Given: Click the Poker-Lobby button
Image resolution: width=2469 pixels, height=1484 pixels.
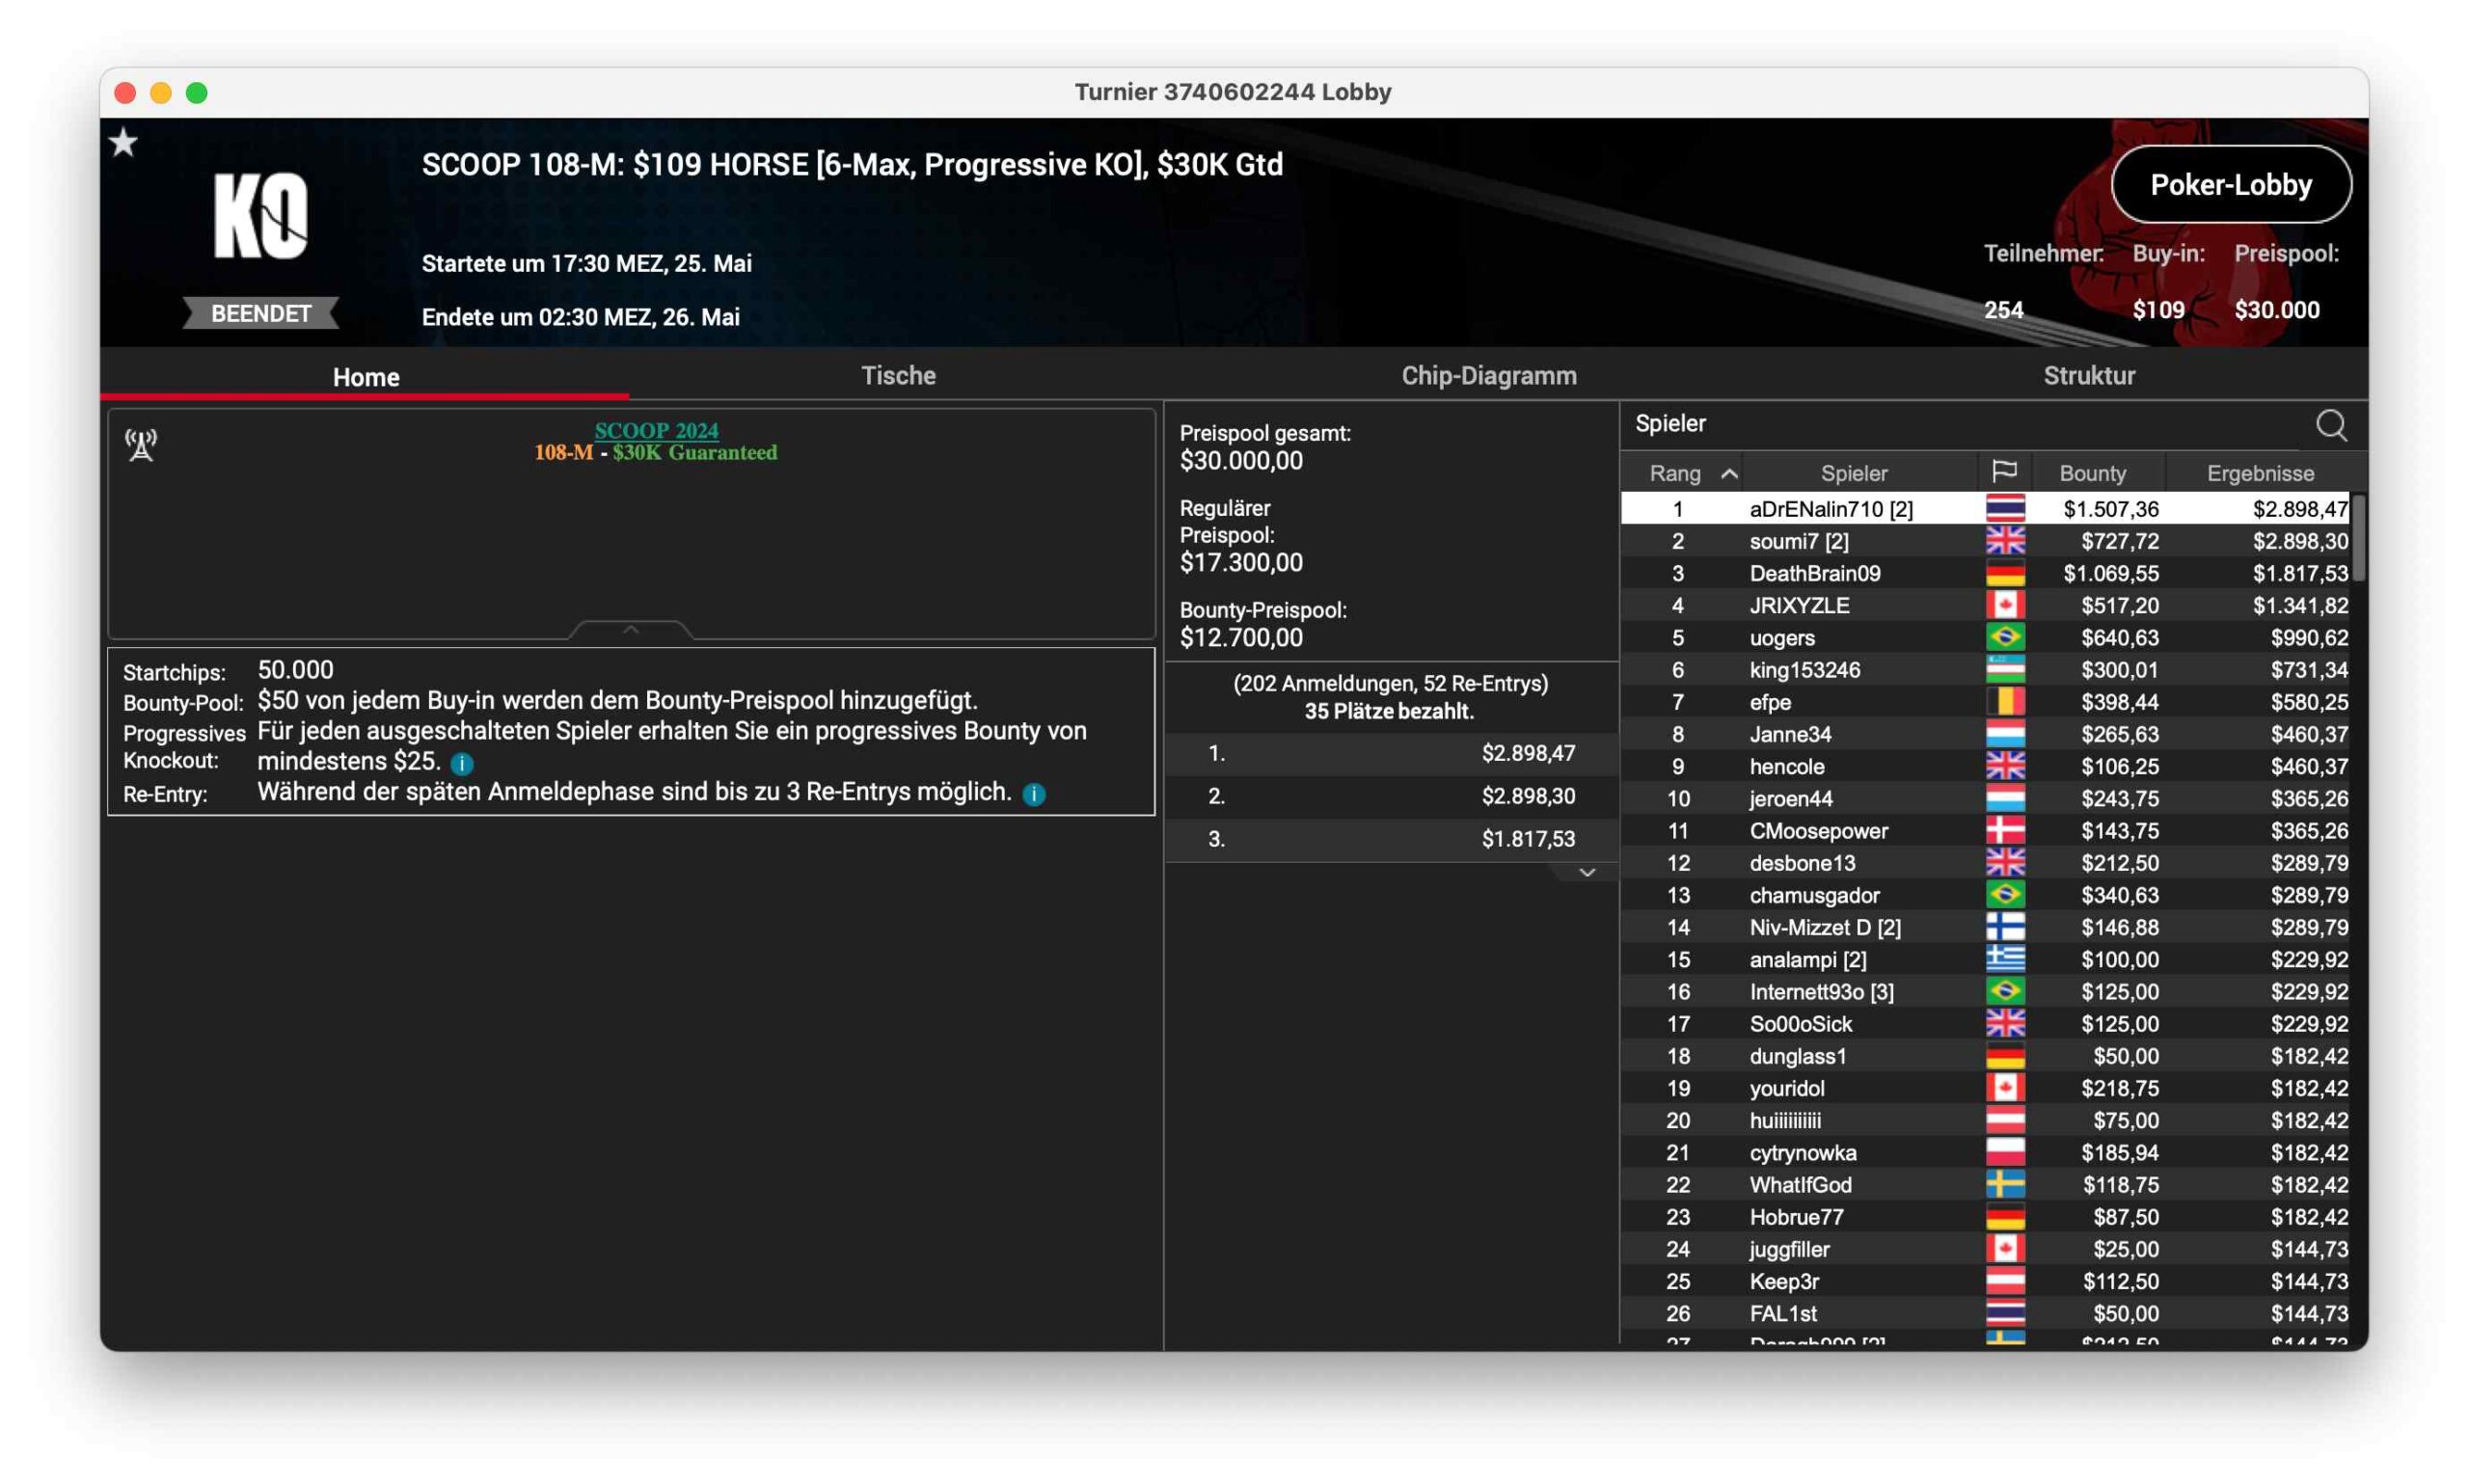Looking at the screenshot, I should 2230,185.
